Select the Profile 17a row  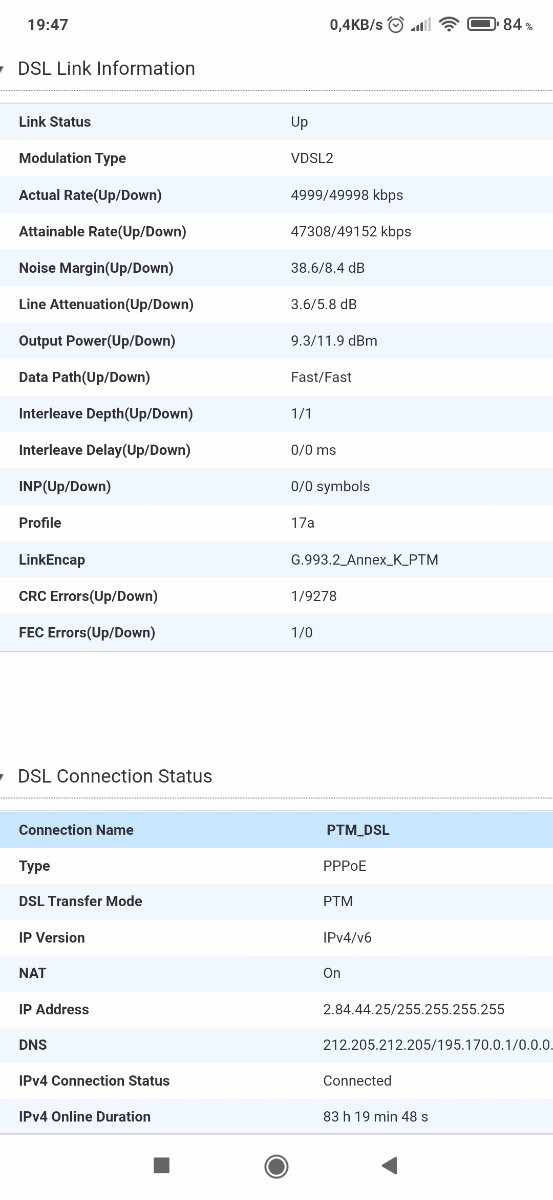[276, 523]
